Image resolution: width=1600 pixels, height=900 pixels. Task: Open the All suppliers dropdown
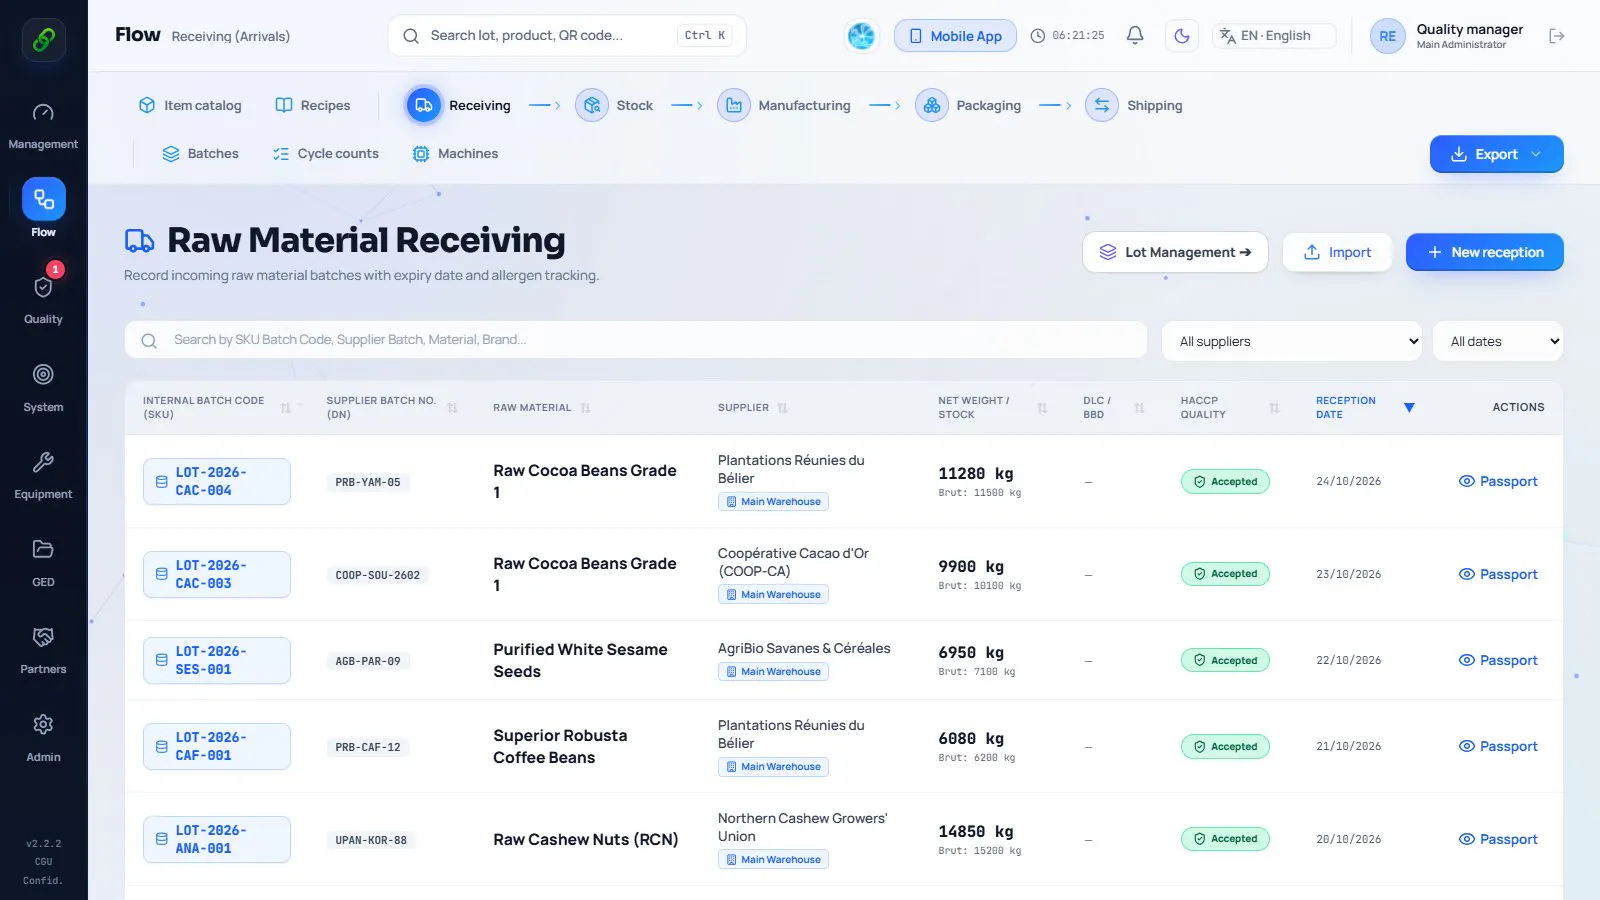[1292, 341]
